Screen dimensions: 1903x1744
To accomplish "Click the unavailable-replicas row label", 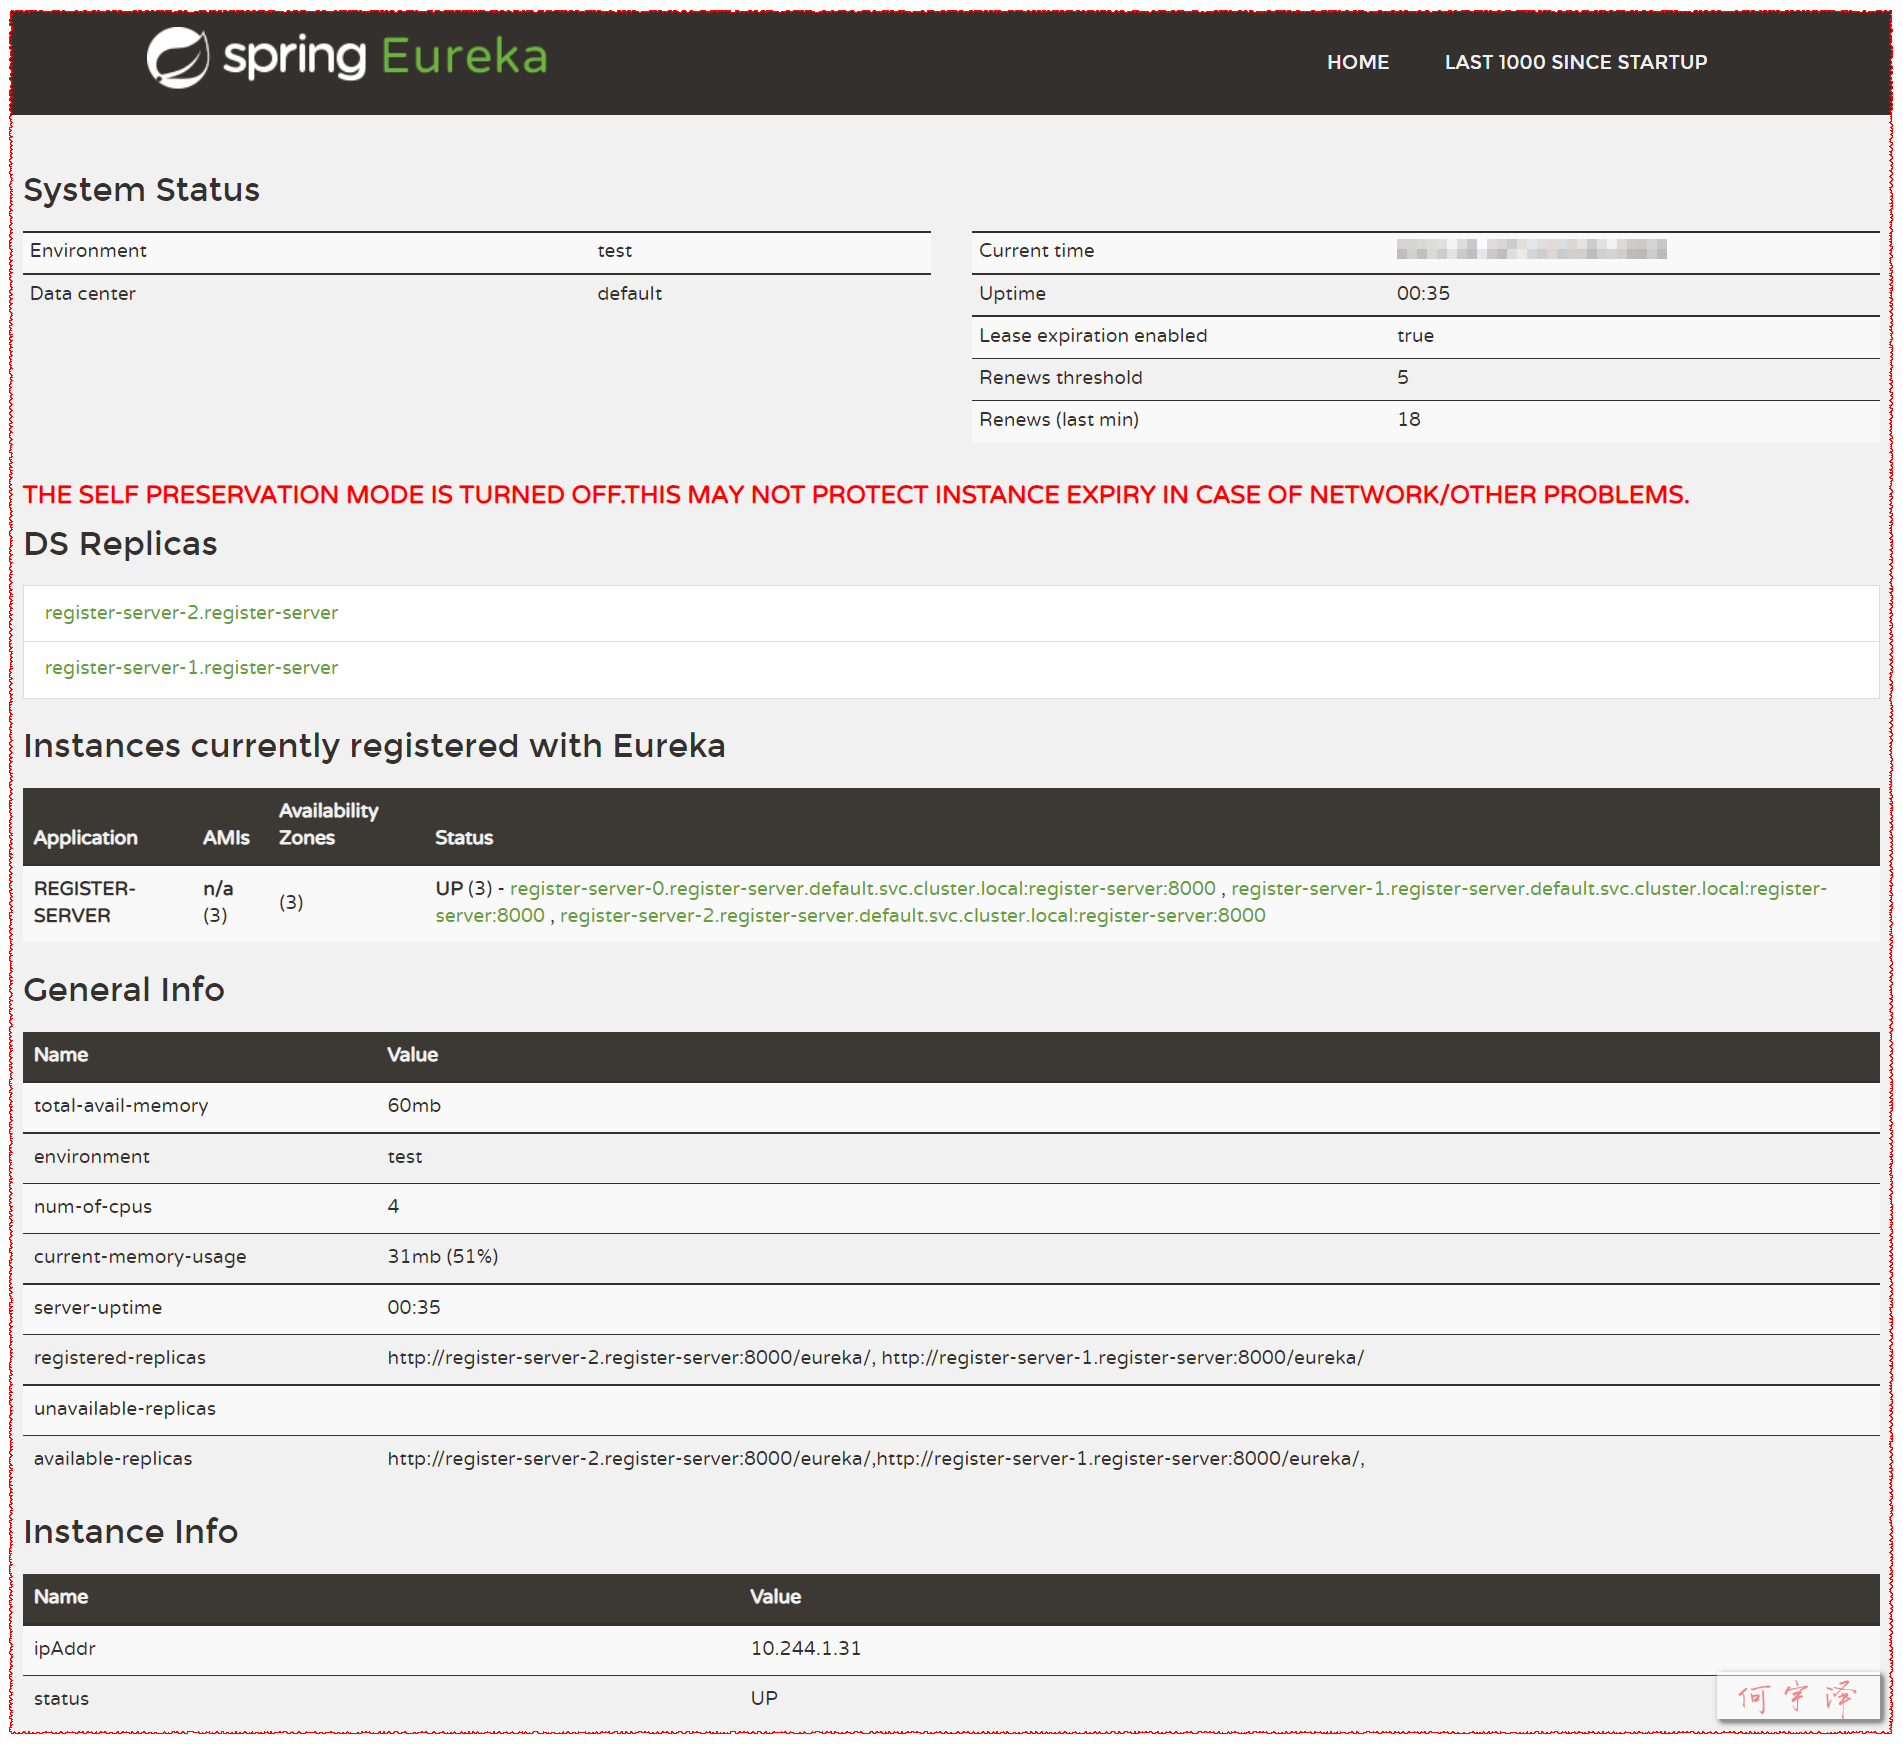I will pos(125,1409).
